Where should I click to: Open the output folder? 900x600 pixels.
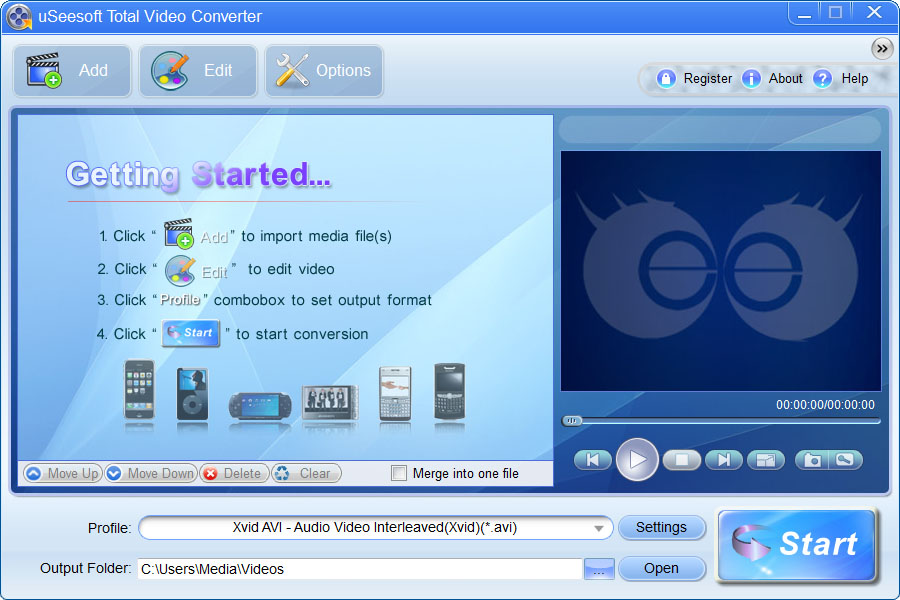click(x=662, y=568)
